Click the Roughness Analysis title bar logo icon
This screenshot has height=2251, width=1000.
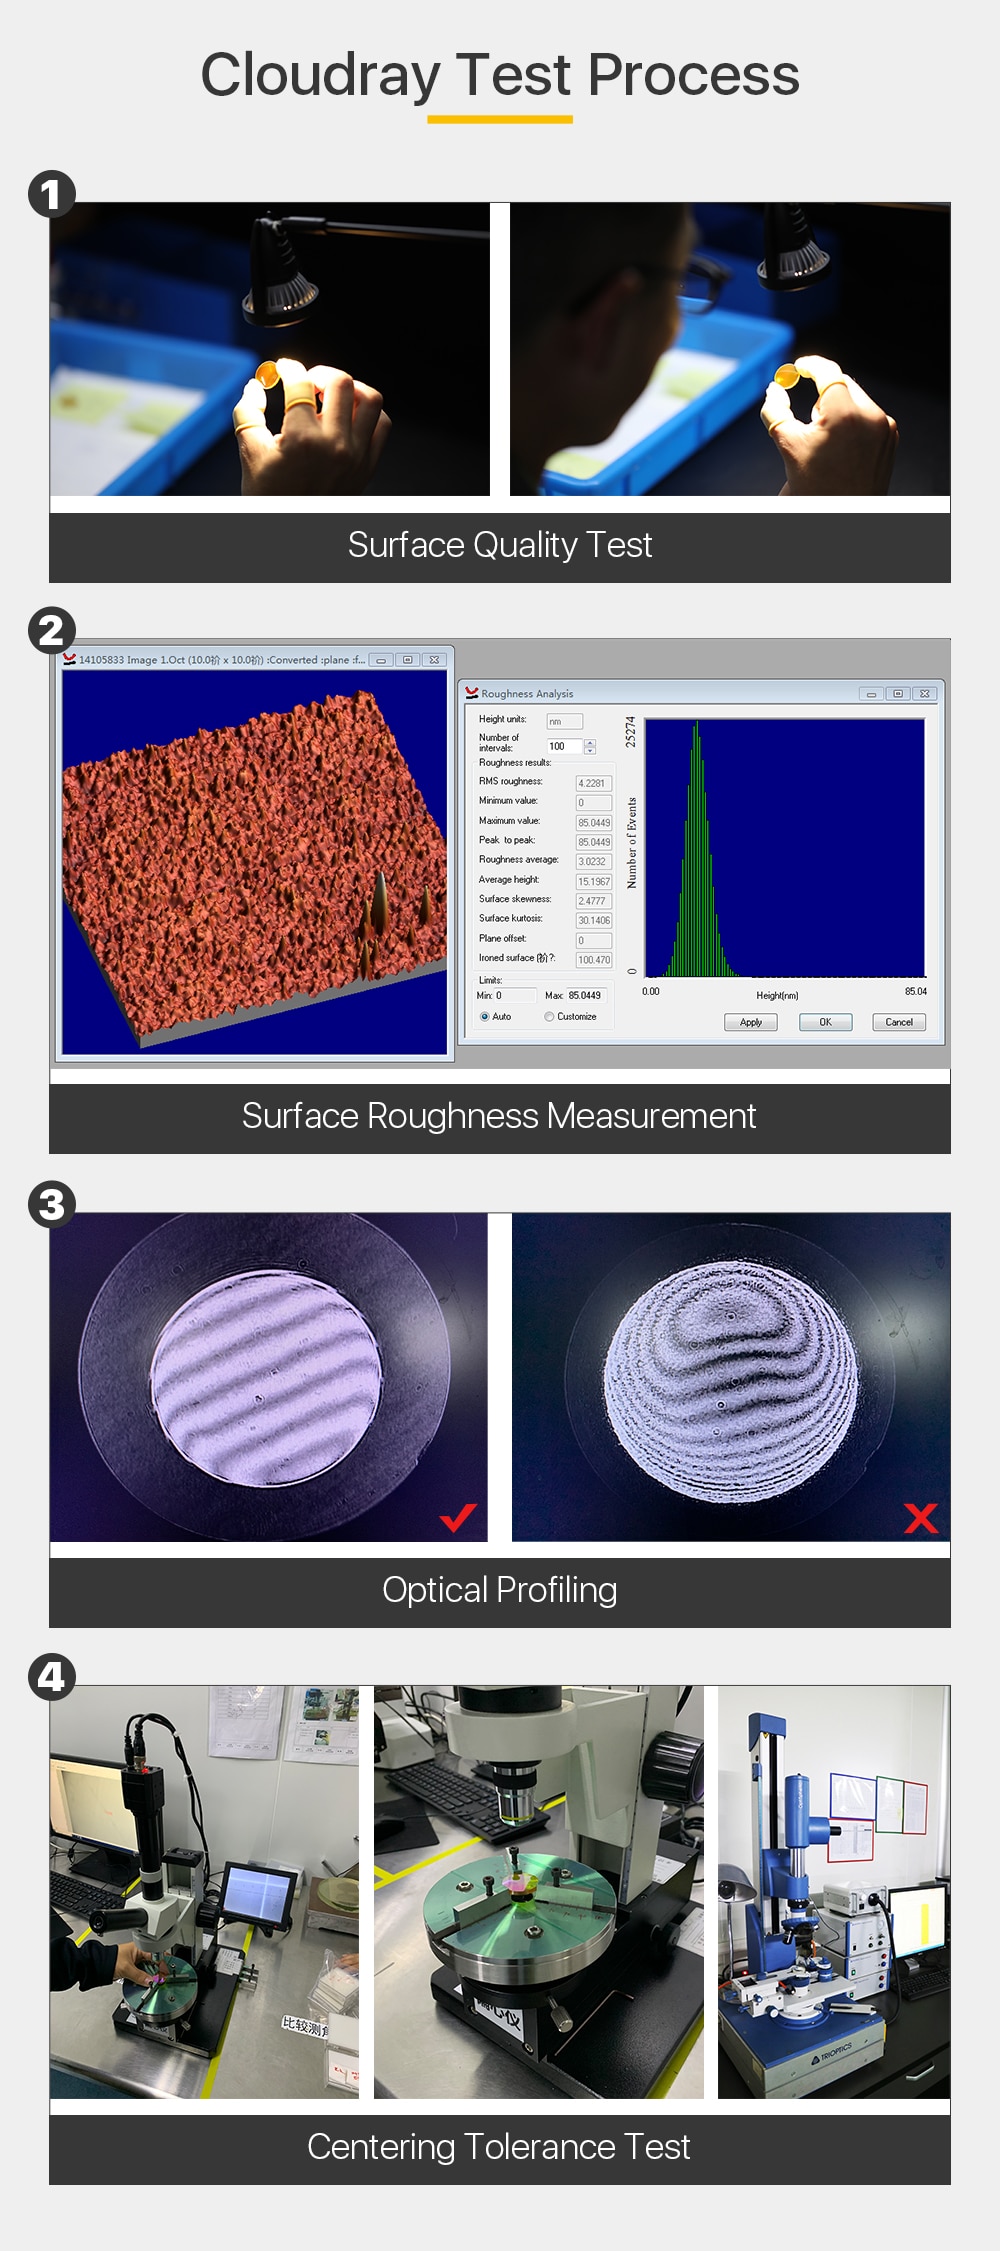[472, 692]
